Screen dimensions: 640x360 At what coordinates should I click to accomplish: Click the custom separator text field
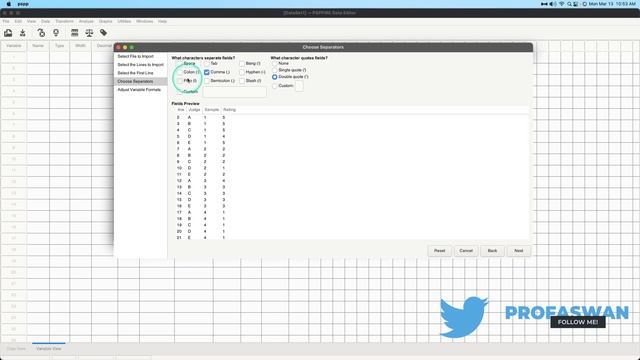[x=234, y=92]
